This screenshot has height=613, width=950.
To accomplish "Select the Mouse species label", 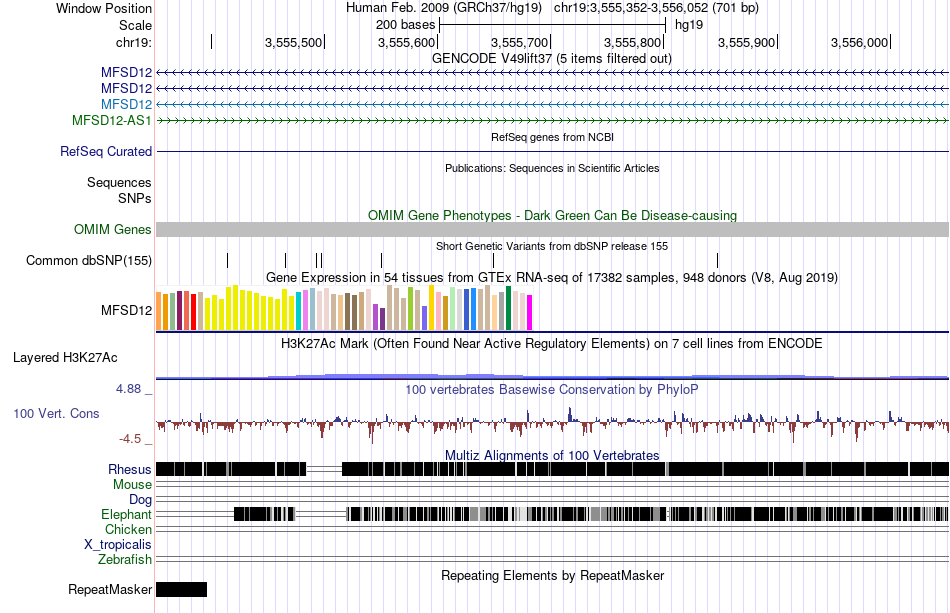I will [132, 485].
